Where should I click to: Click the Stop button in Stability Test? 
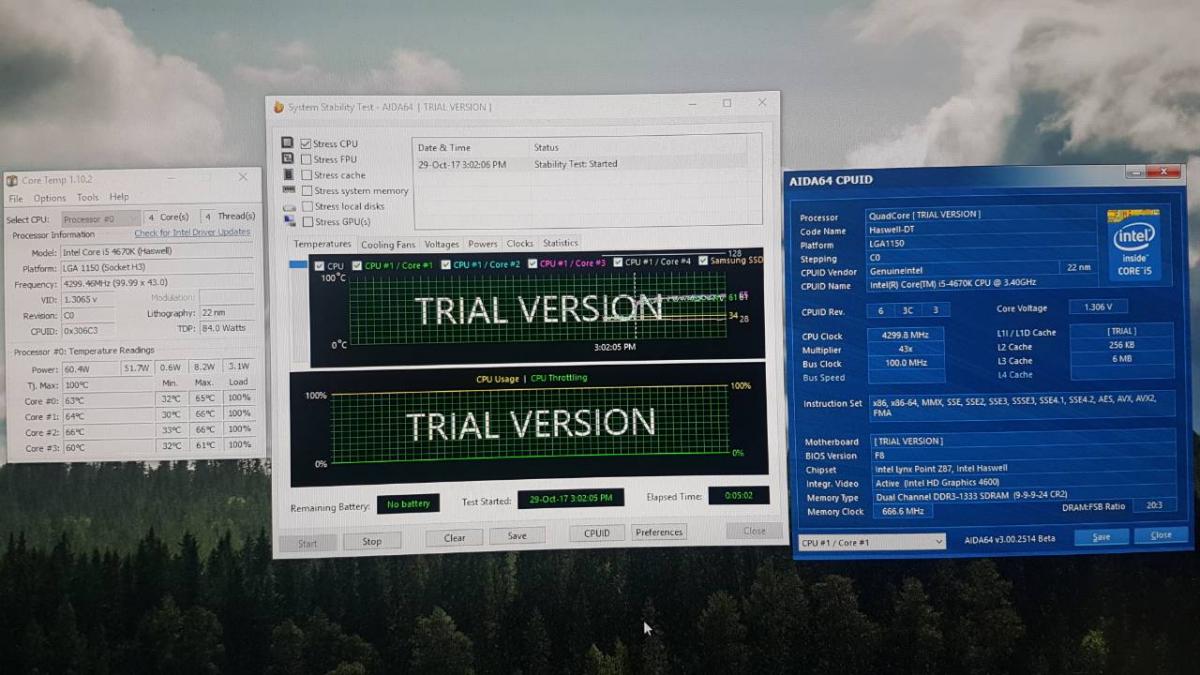click(372, 541)
